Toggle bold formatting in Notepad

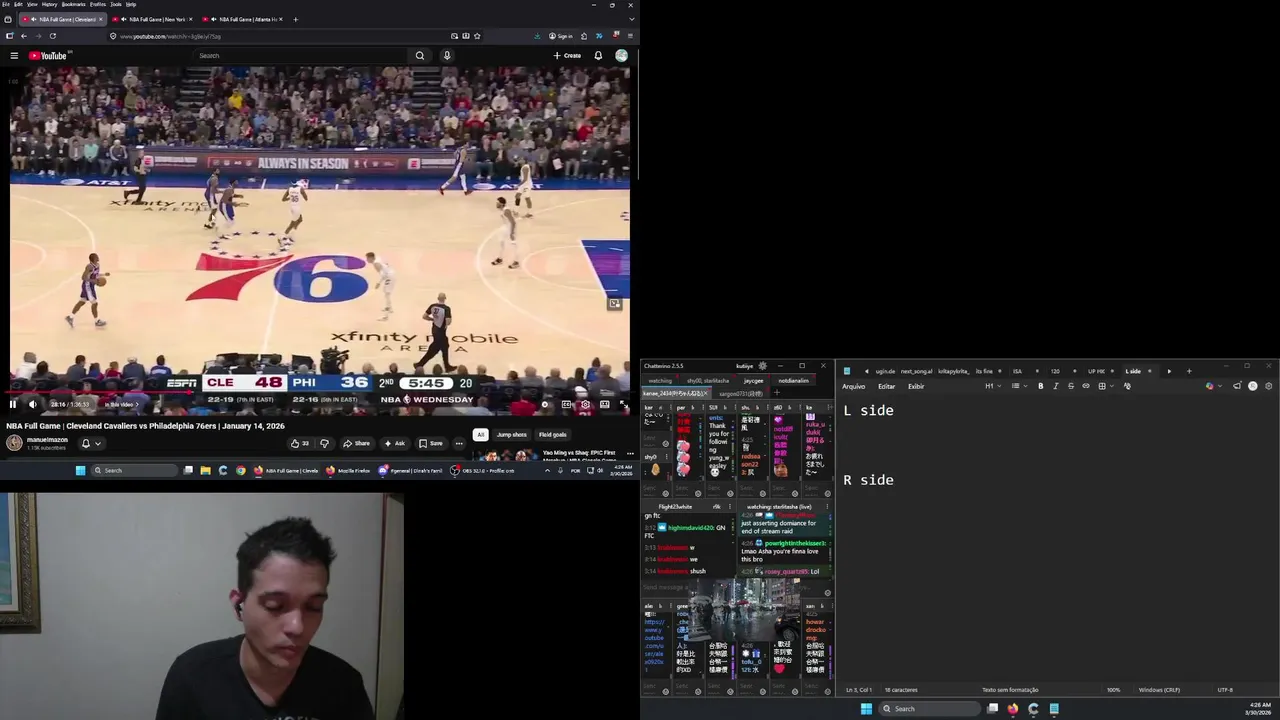tap(1040, 386)
